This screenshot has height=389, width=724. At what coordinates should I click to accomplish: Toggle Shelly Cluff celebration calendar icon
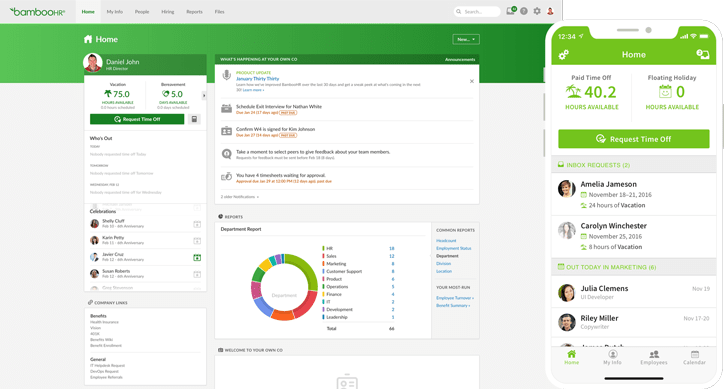click(197, 224)
